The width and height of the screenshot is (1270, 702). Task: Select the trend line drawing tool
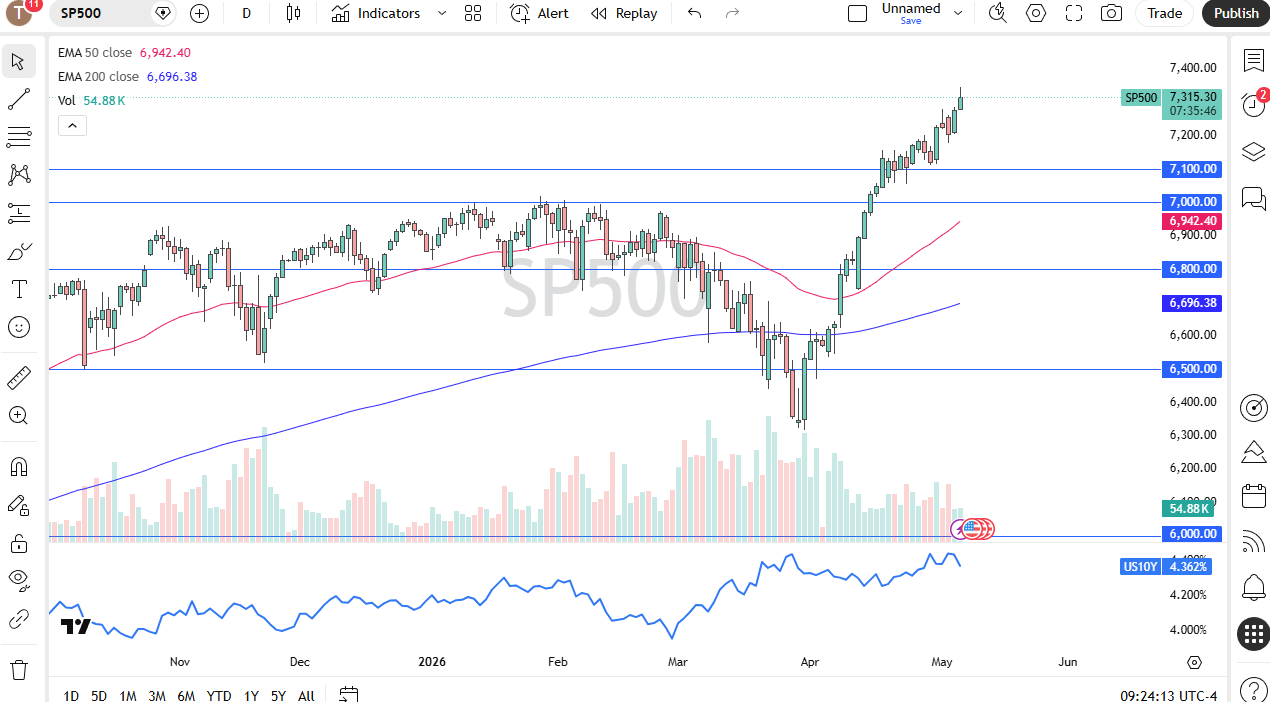click(18, 99)
